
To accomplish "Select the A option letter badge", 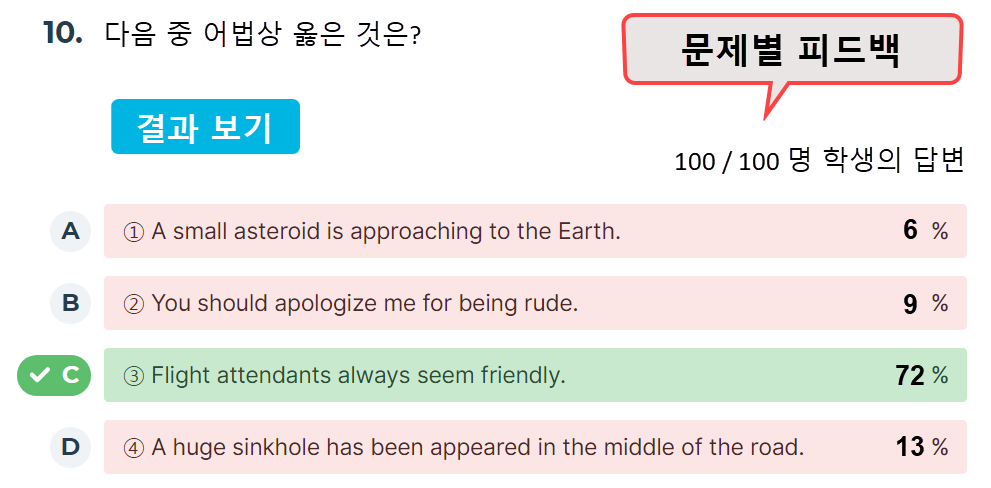I will coord(70,231).
